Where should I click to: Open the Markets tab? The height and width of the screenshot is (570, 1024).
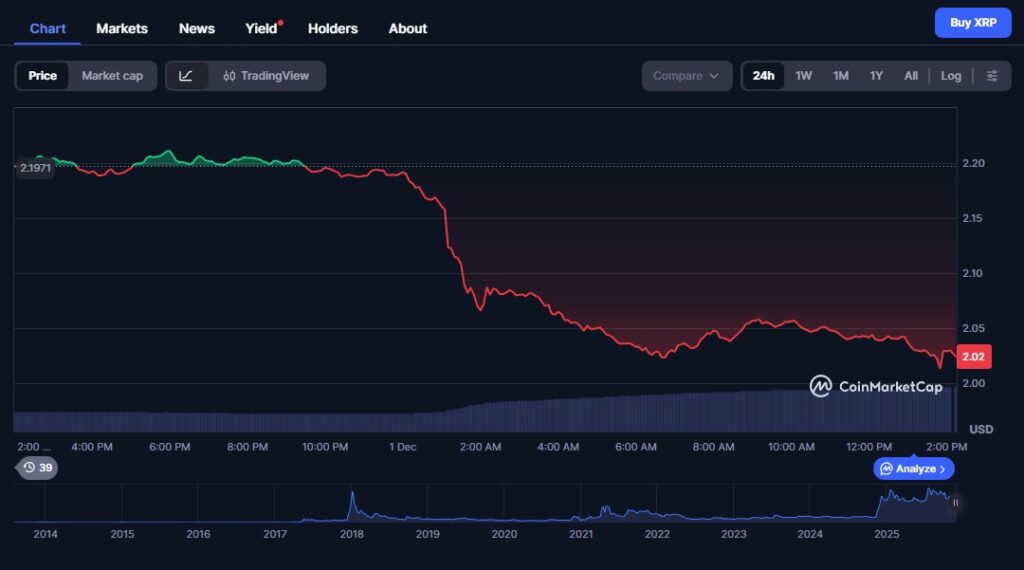[x=122, y=29]
